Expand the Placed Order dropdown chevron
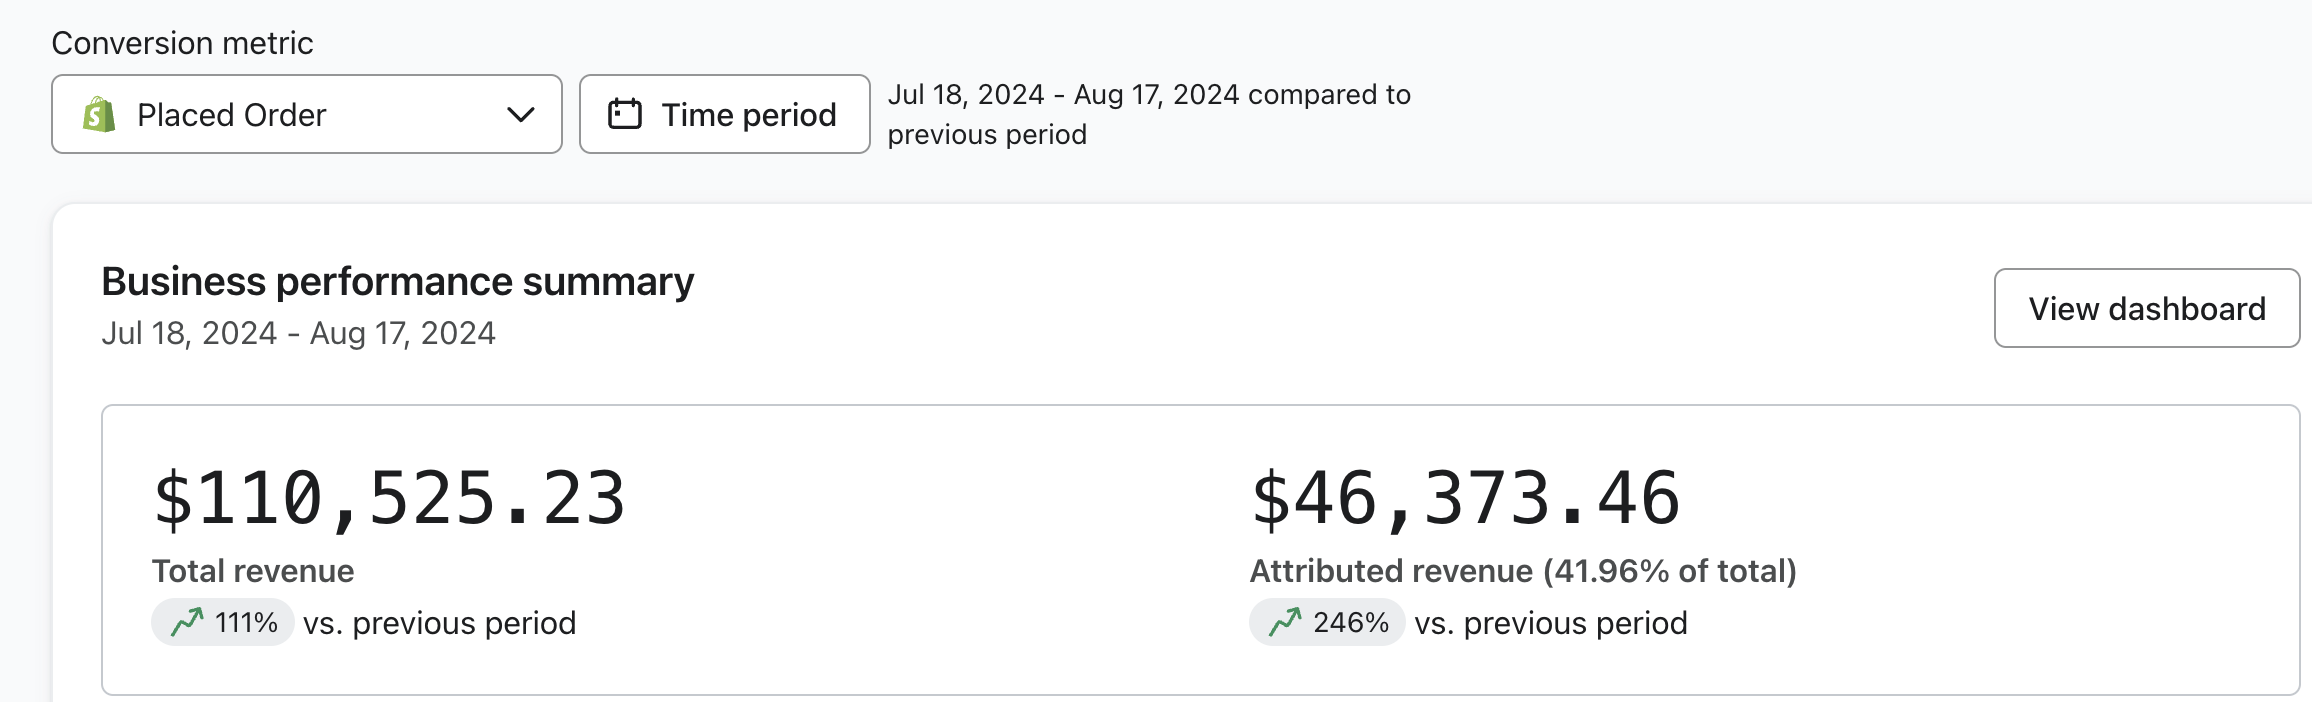The height and width of the screenshot is (702, 2312). coord(520,115)
